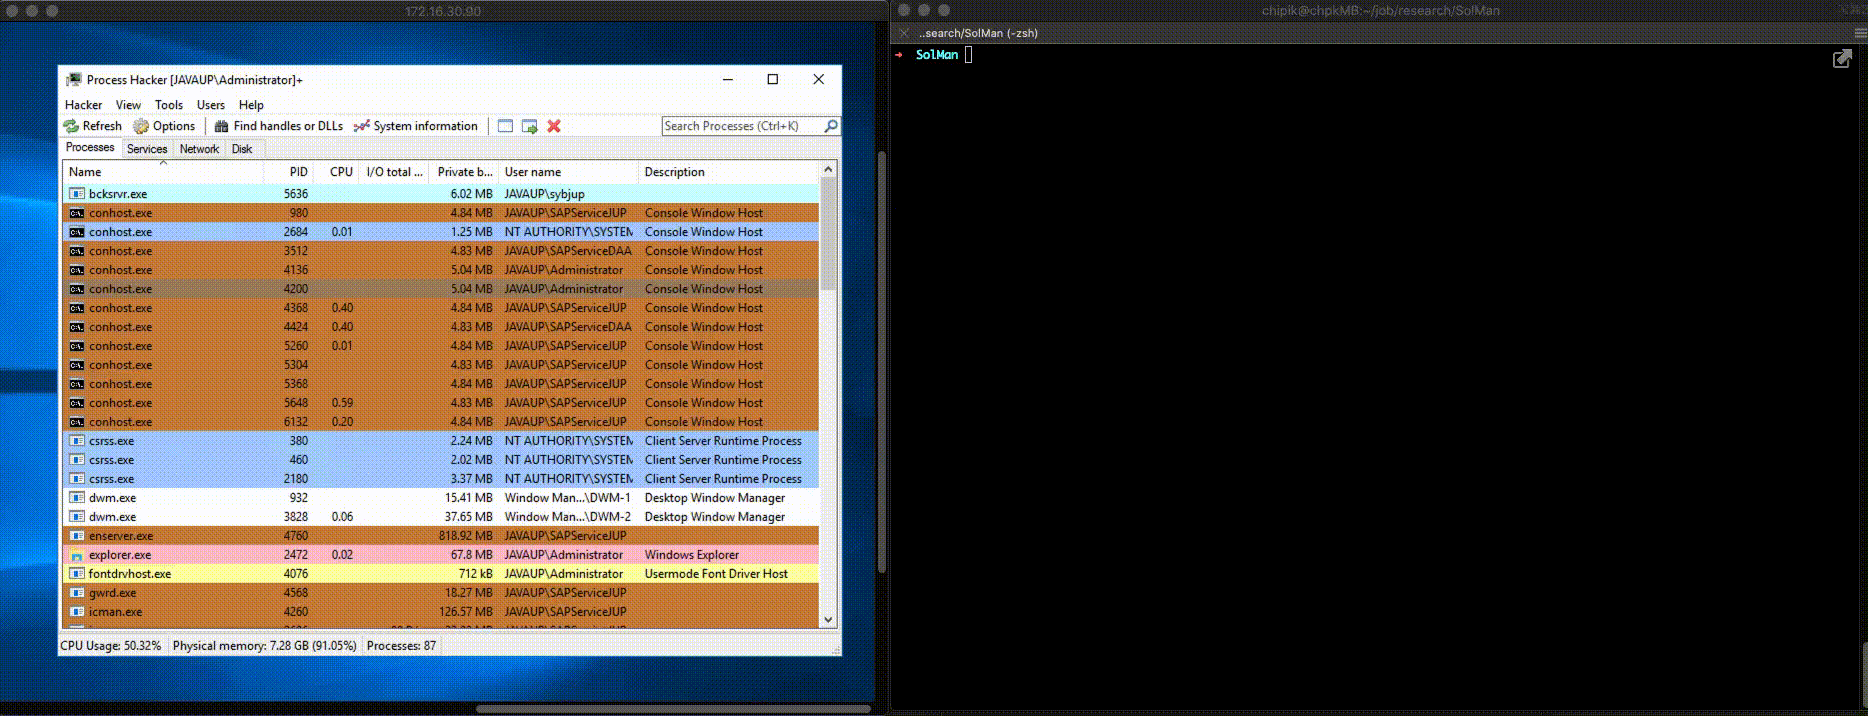This screenshot has height=716, width=1868.
Task: Switch to the Network tab
Action: point(199,149)
